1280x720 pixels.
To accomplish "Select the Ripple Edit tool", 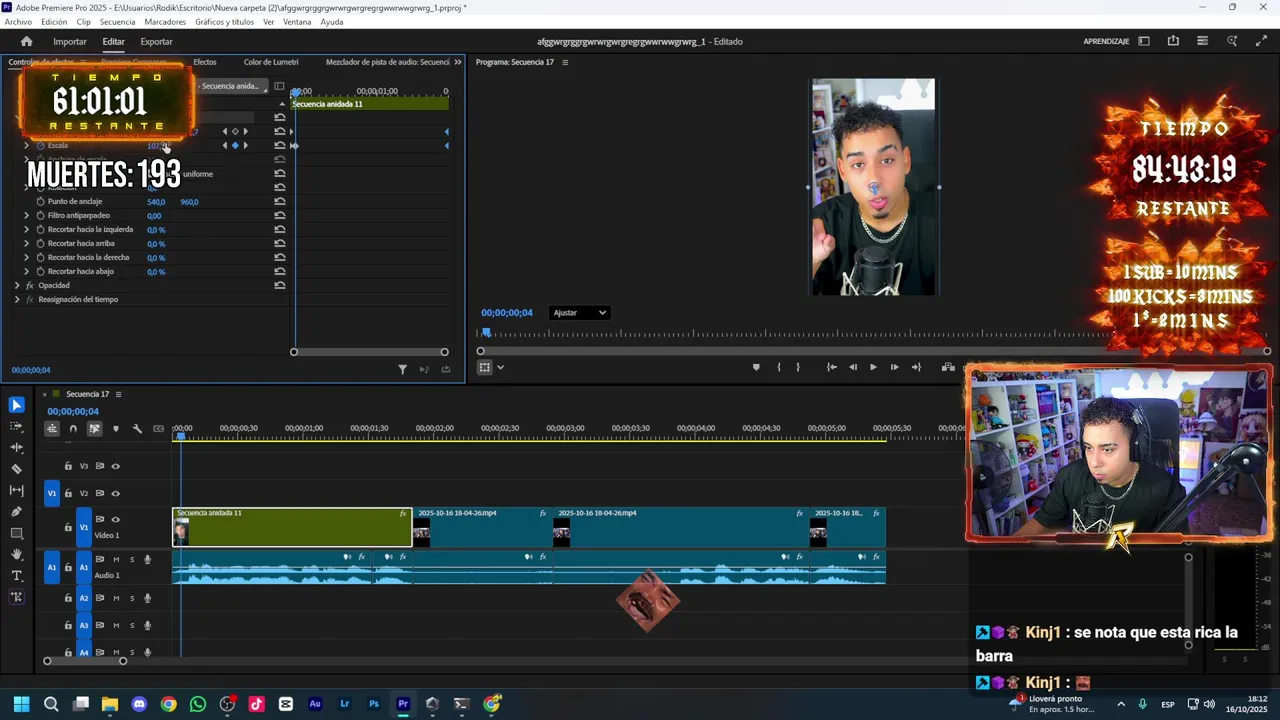I will (x=17, y=447).
